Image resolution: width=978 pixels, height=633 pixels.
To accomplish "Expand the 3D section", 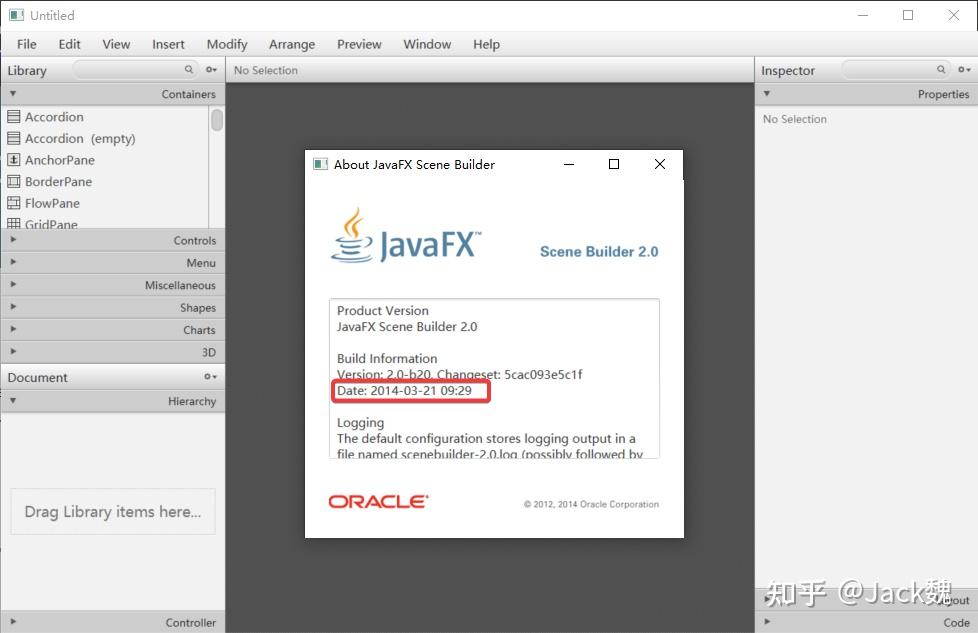I will [x=12, y=352].
